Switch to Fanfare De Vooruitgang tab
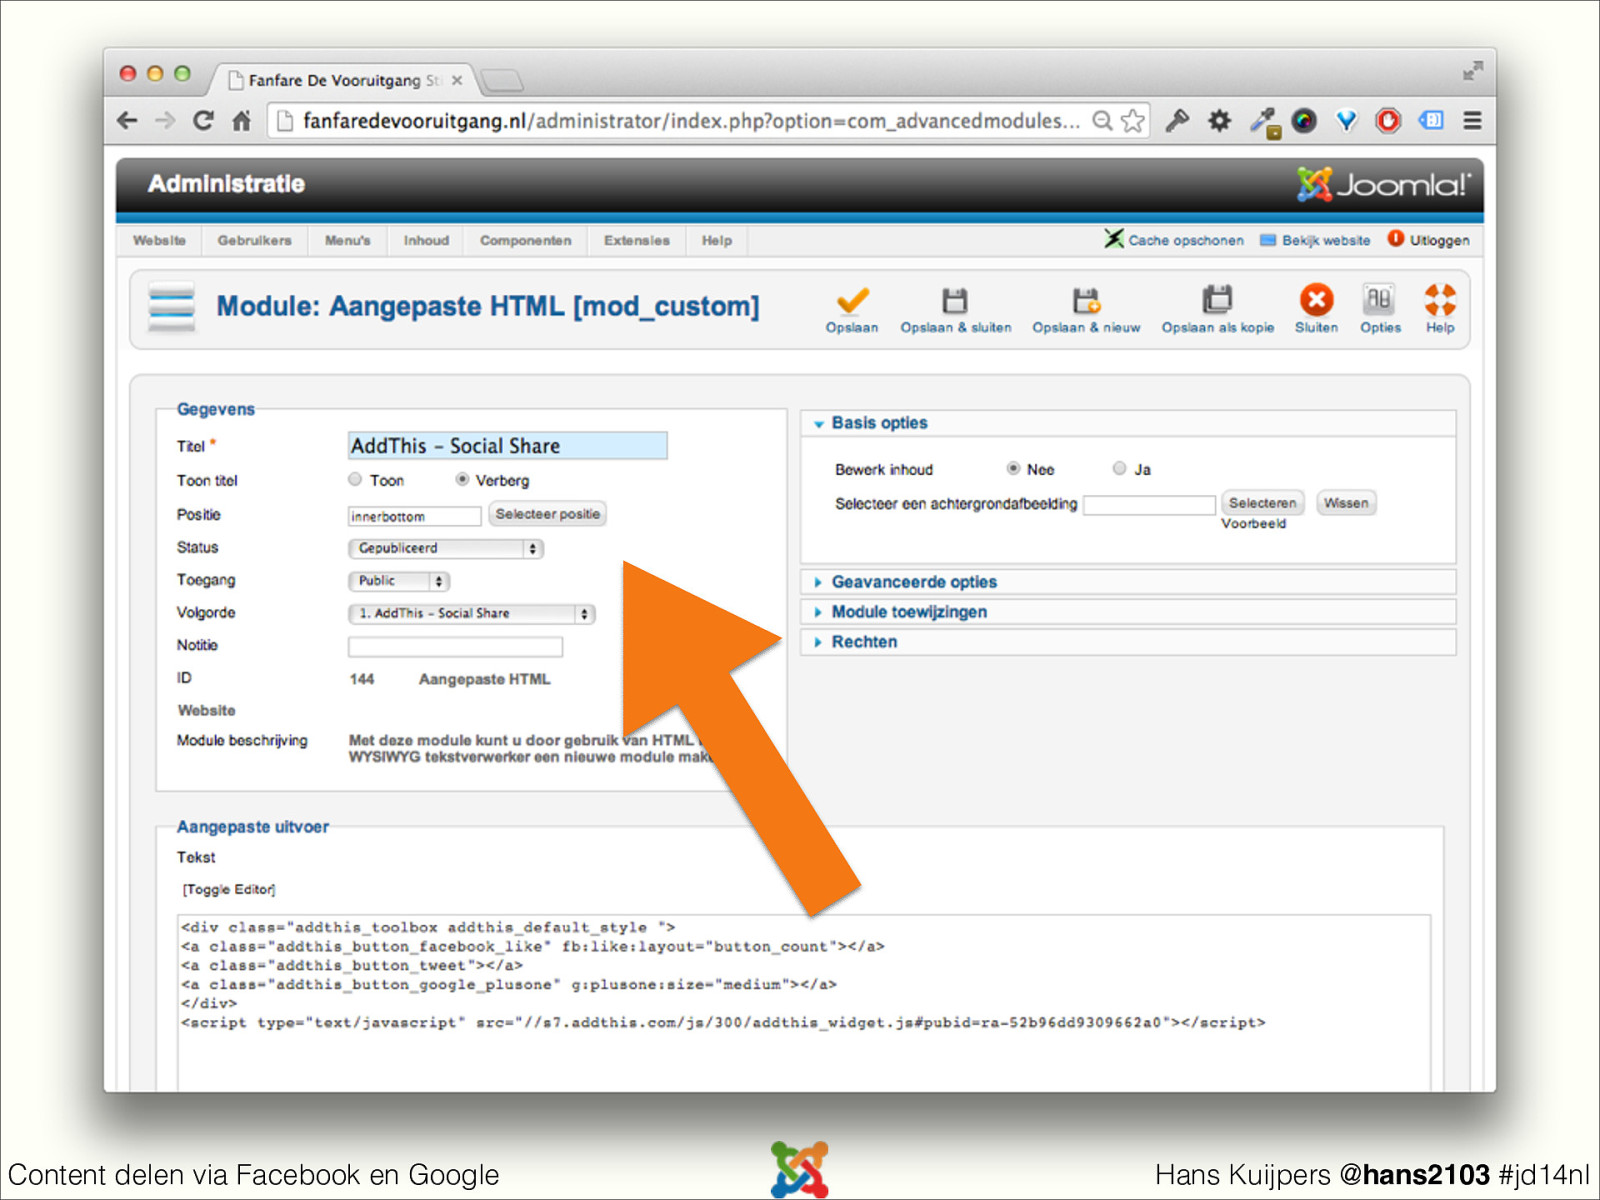Screen dimensions: 1600x1200 (340, 80)
